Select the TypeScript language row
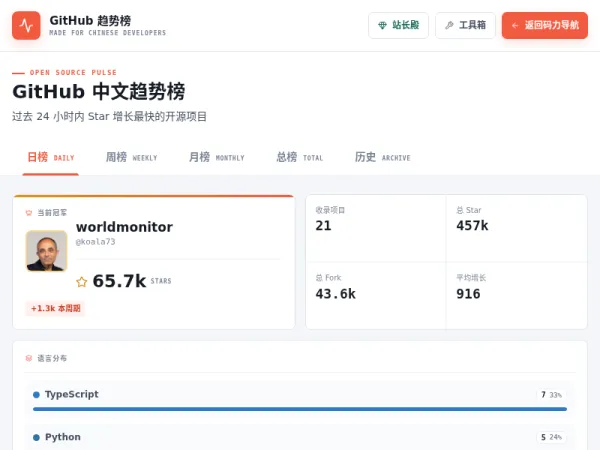600x450 pixels. (x=300, y=399)
